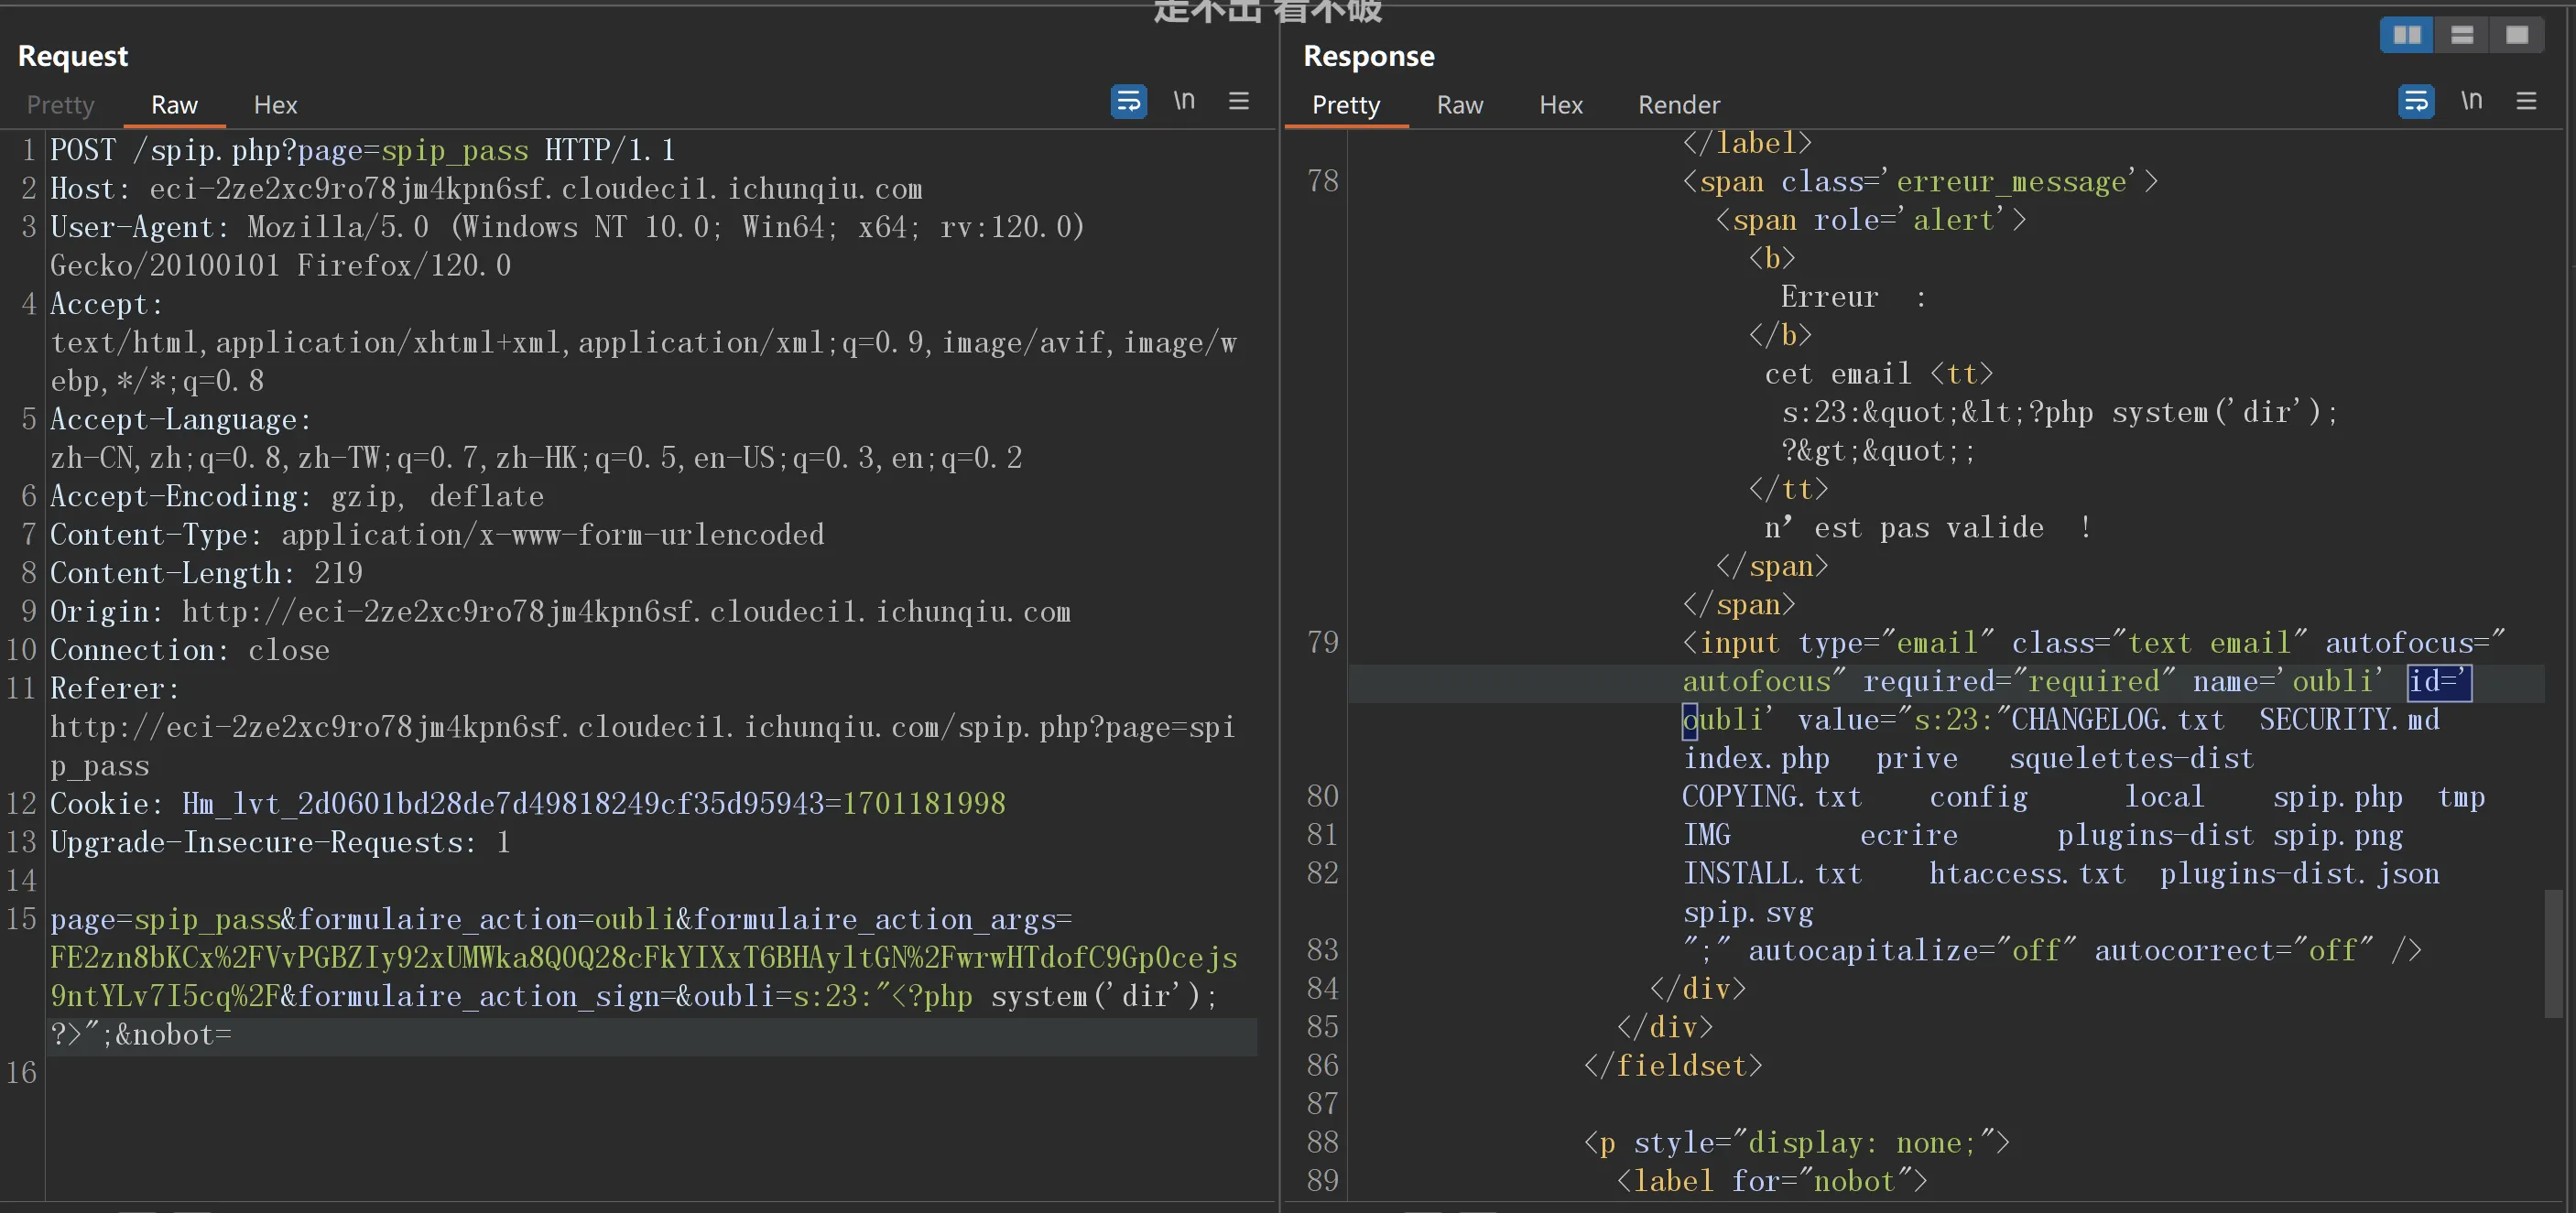Click plugins-dist.json in response output

[x=2299, y=874]
